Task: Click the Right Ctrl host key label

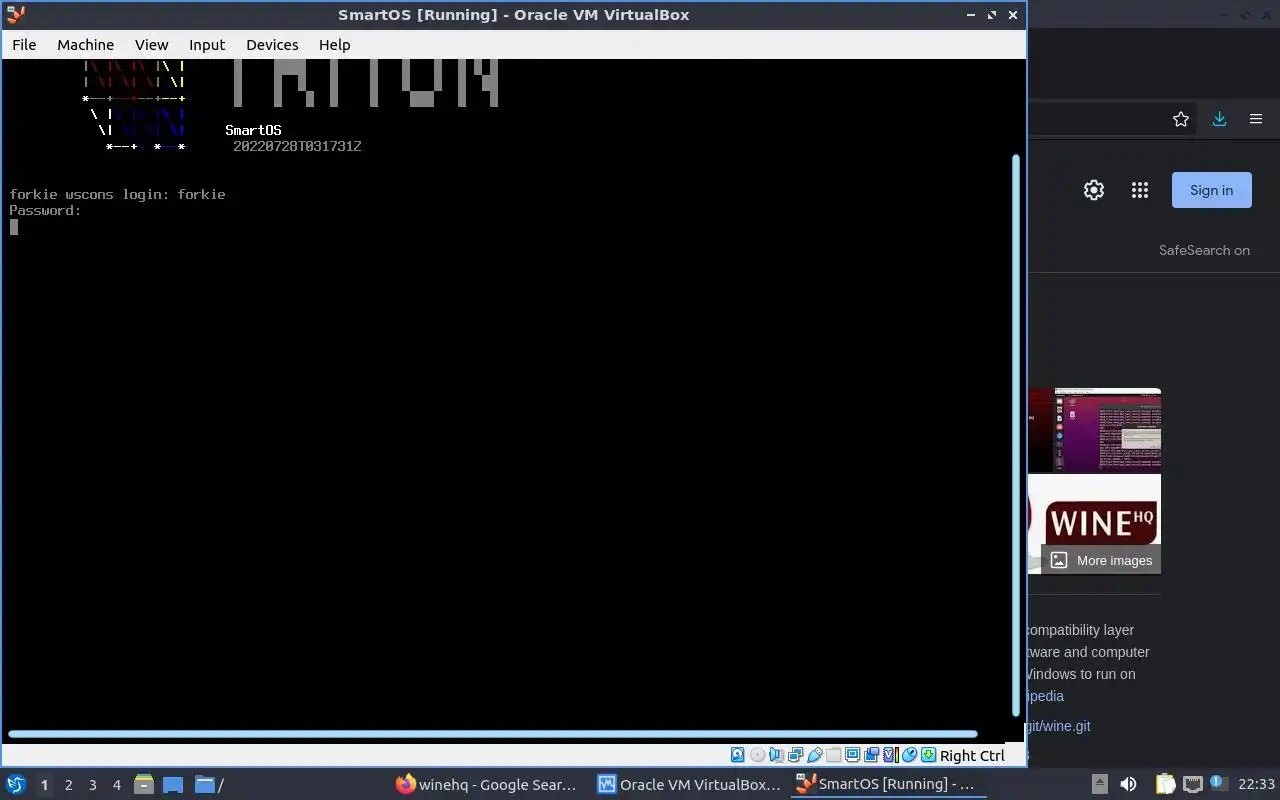Action: [972, 756]
